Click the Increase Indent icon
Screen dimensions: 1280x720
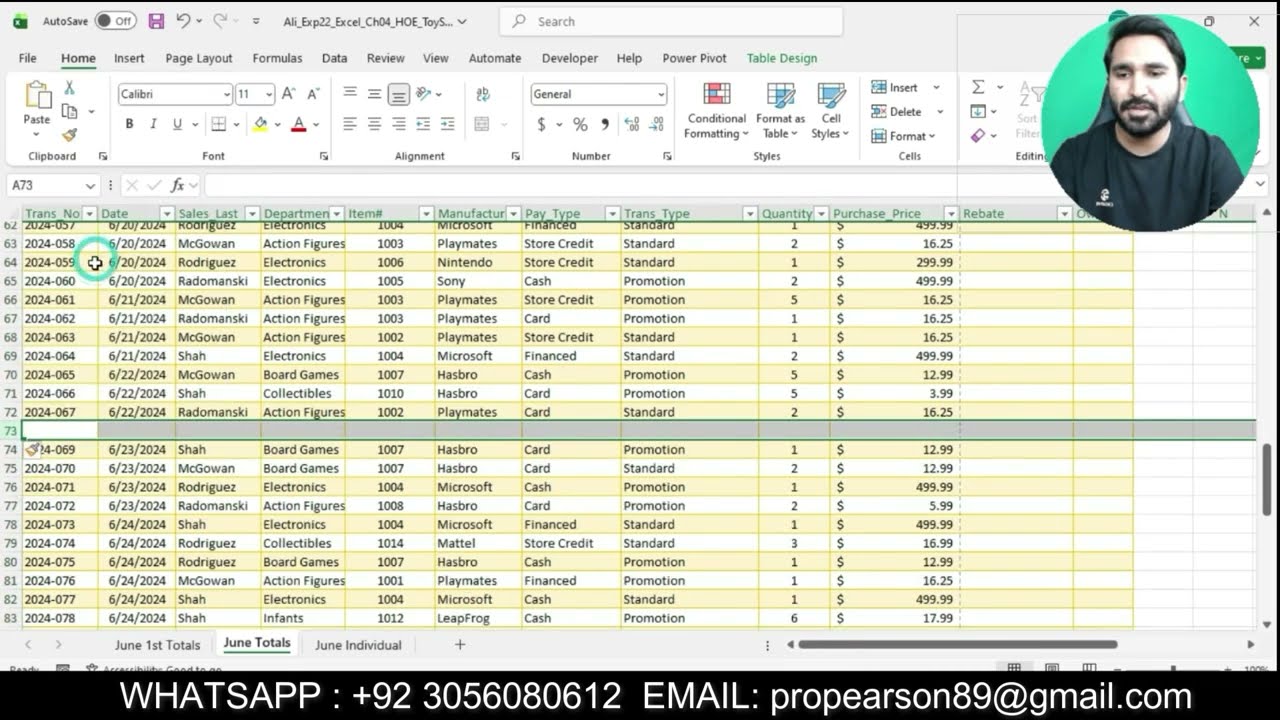pyautogui.click(x=447, y=124)
